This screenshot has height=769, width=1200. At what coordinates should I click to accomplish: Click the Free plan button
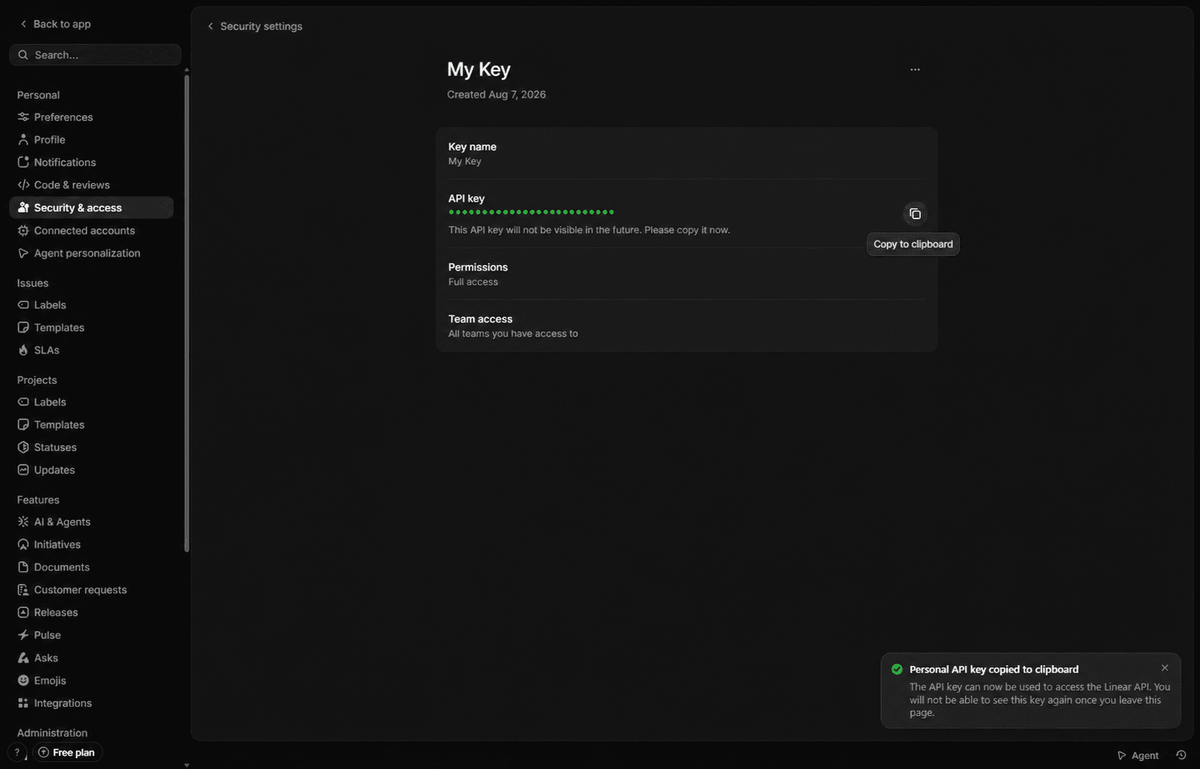pos(67,752)
